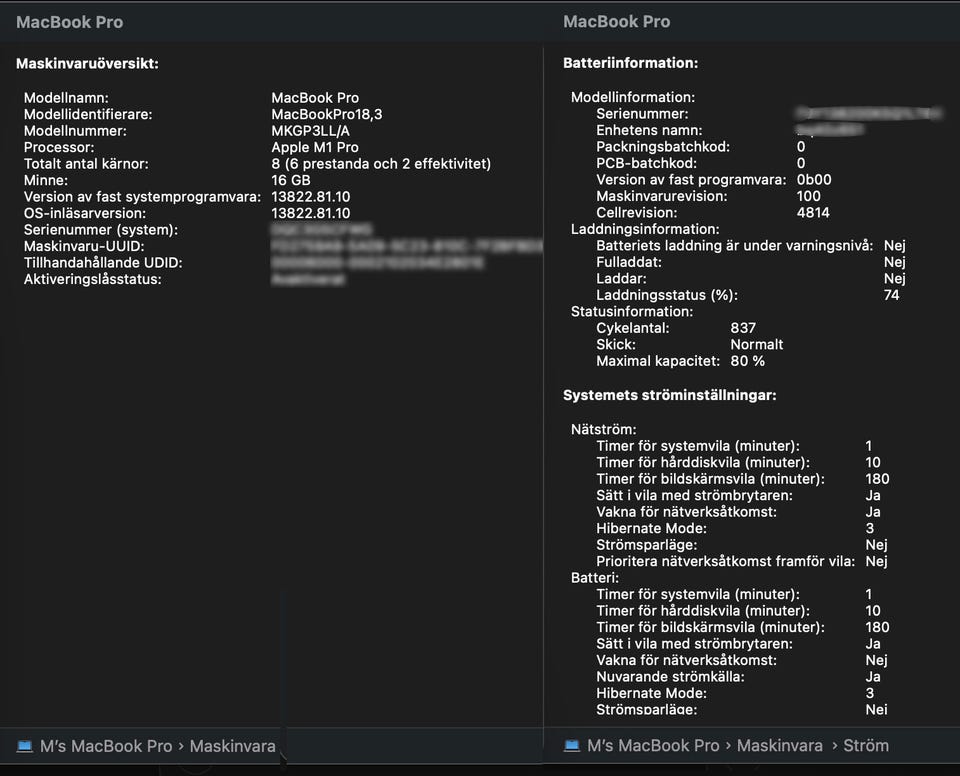
Task: Click the Maskinvaruöversikt heading
Action: point(87,64)
